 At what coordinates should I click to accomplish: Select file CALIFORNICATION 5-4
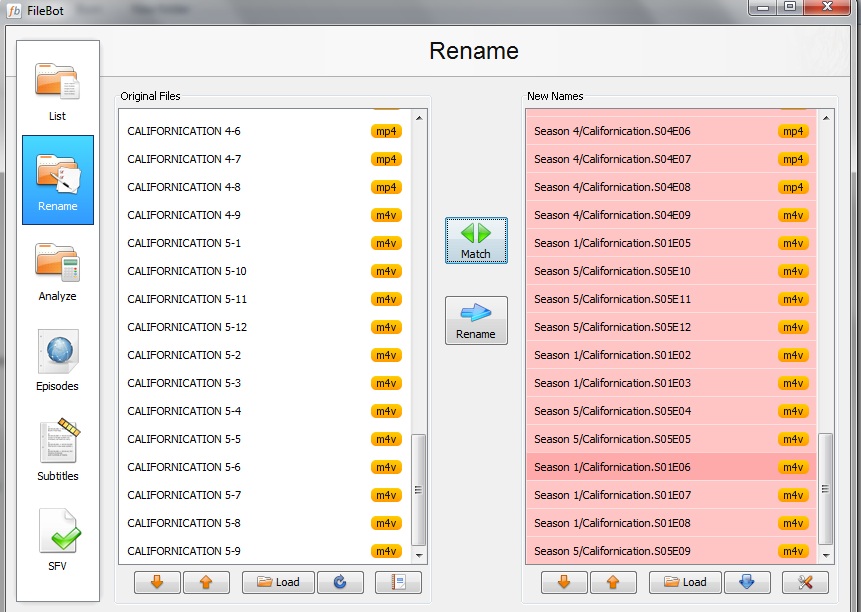pyautogui.click(x=265, y=411)
